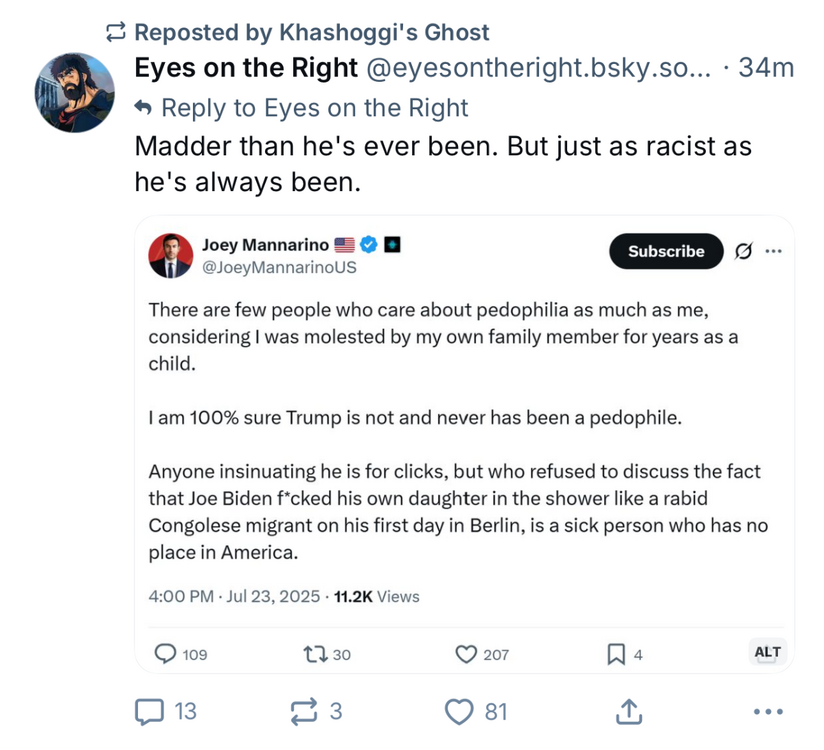This screenshot has height=750, width=824.
Task: Open Eyes on the Right's profile avatar
Action: point(75,92)
